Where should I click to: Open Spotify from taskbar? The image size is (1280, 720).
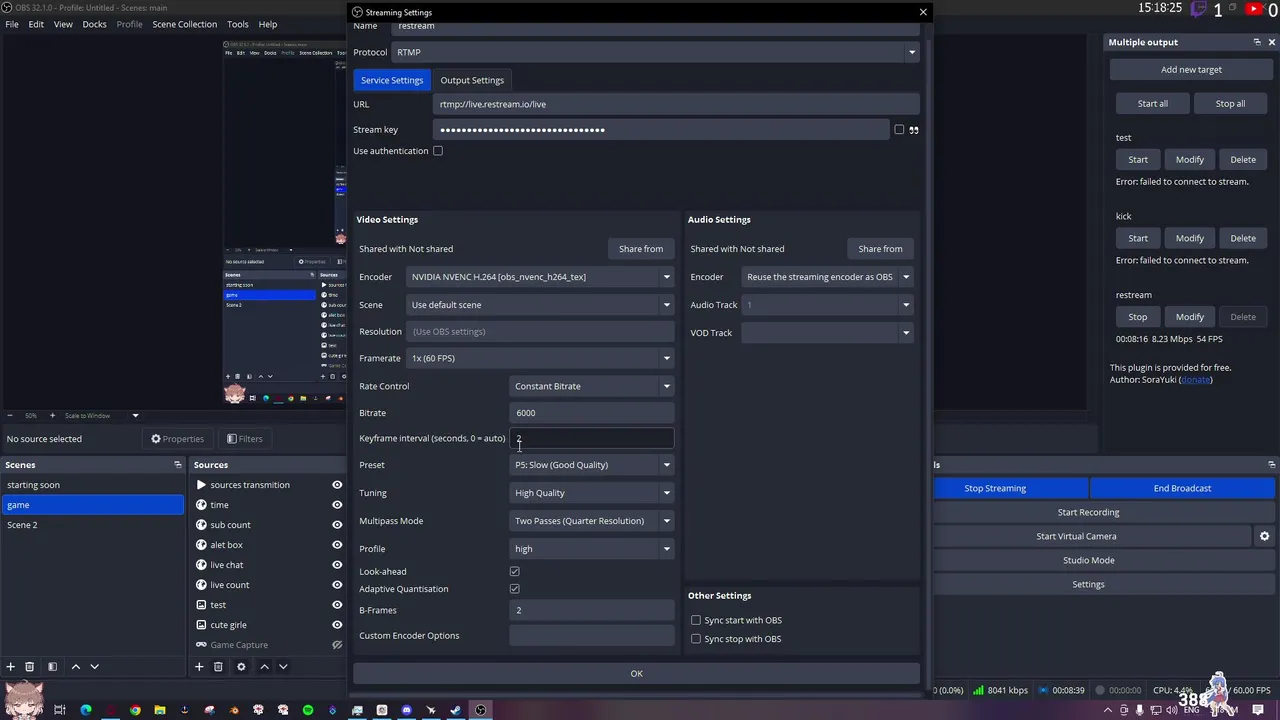tap(308, 710)
